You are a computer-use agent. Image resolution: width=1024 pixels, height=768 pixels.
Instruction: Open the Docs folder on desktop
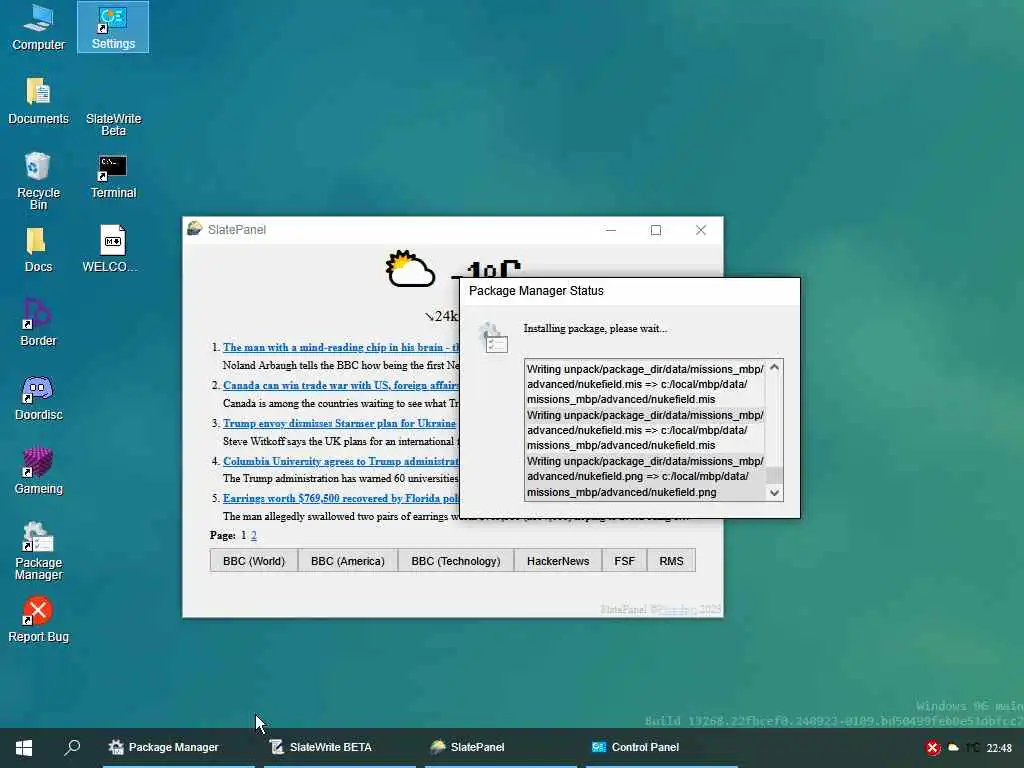click(x=39, y=250)
